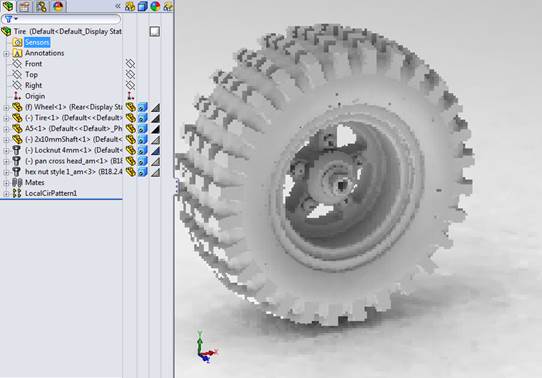Toggle Front plane visibility in display pane
Screen dimensions: 542x378
click(x=130, y=64)
